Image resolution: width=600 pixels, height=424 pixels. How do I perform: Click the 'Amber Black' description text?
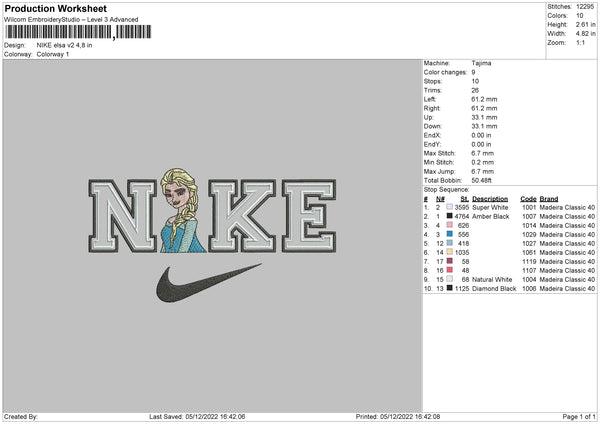point(491,217)
